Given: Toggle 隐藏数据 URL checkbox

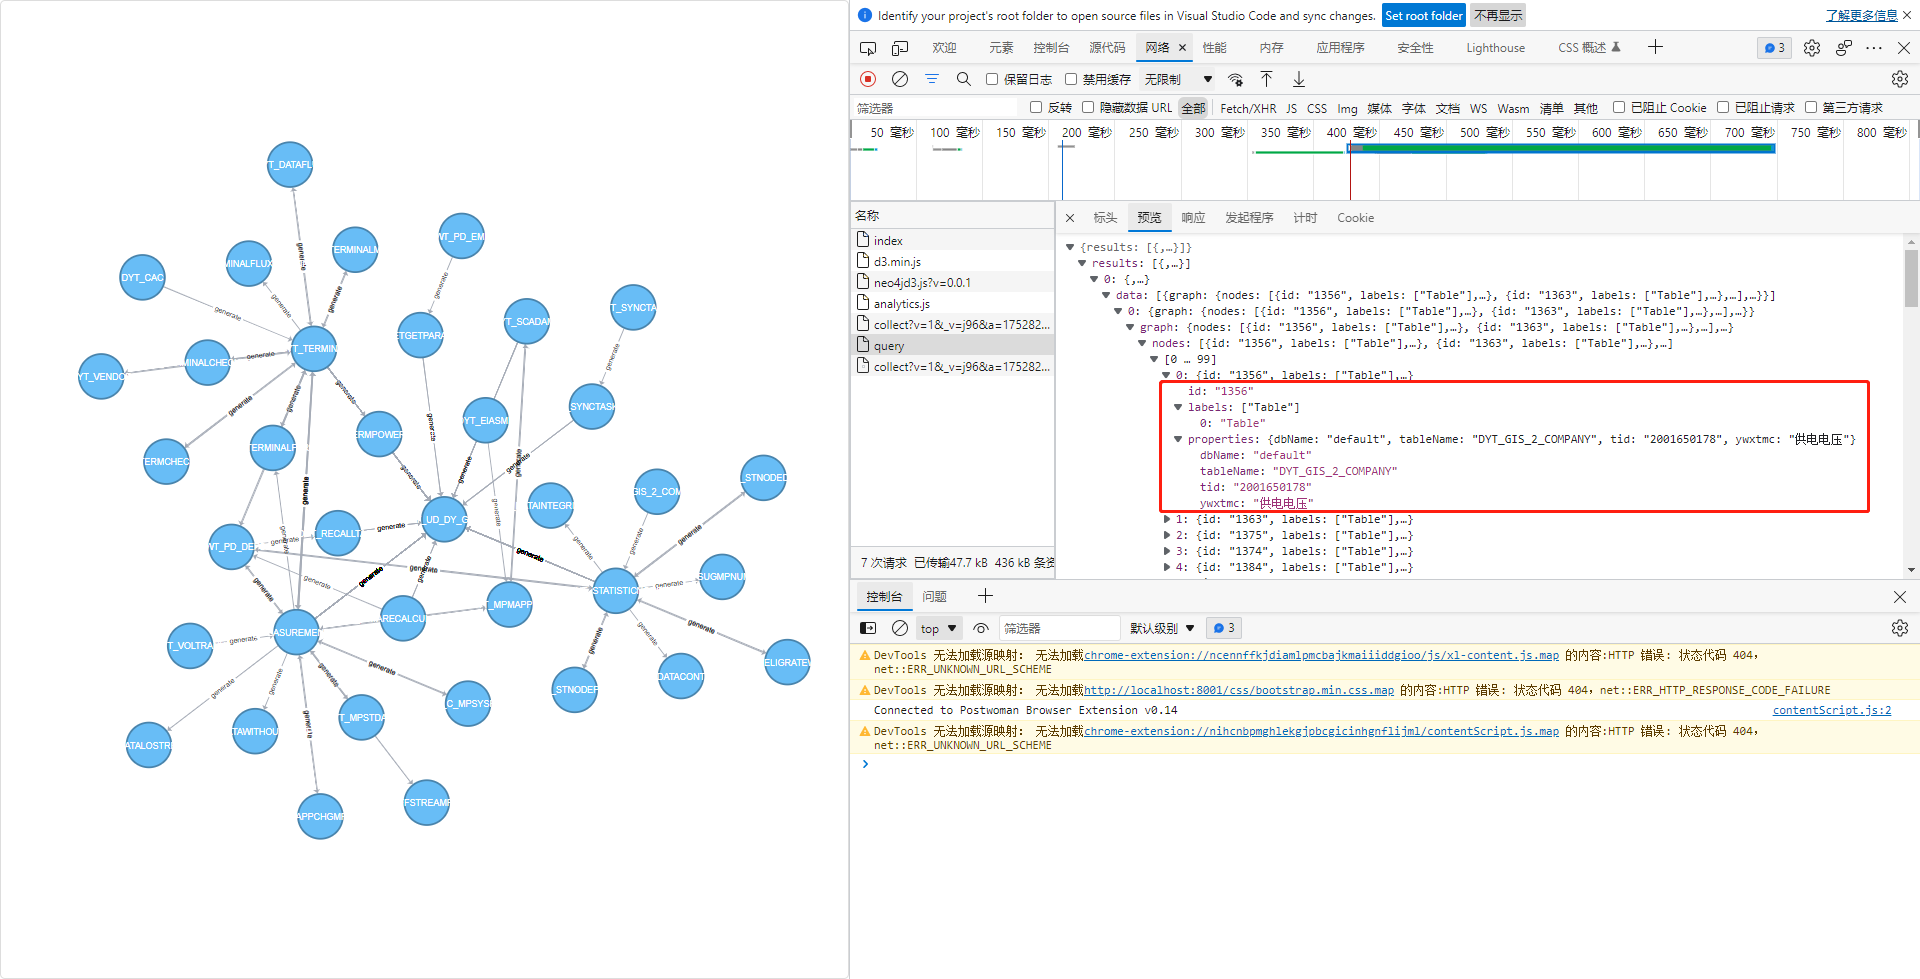Looking at the screenshot, I should tap(1088, 107).
